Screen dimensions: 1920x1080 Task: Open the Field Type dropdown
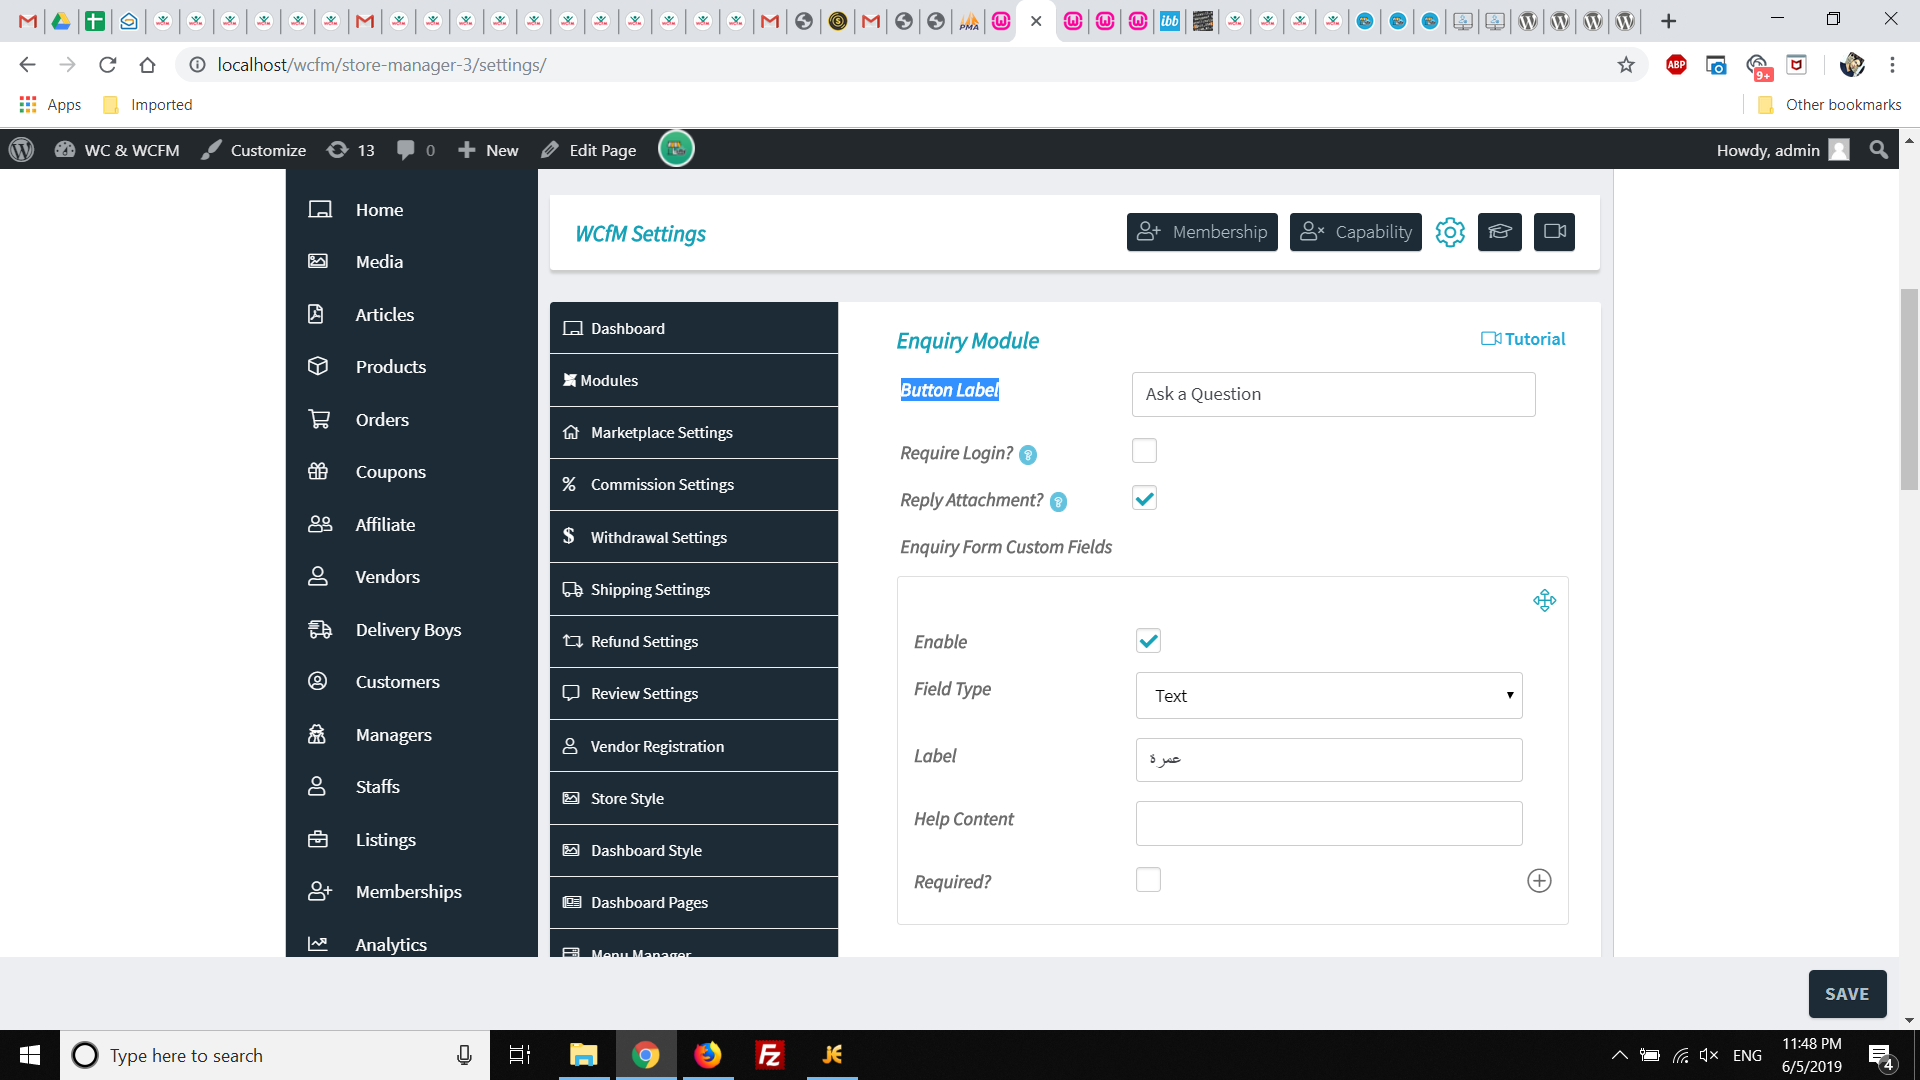point(1329,695)
